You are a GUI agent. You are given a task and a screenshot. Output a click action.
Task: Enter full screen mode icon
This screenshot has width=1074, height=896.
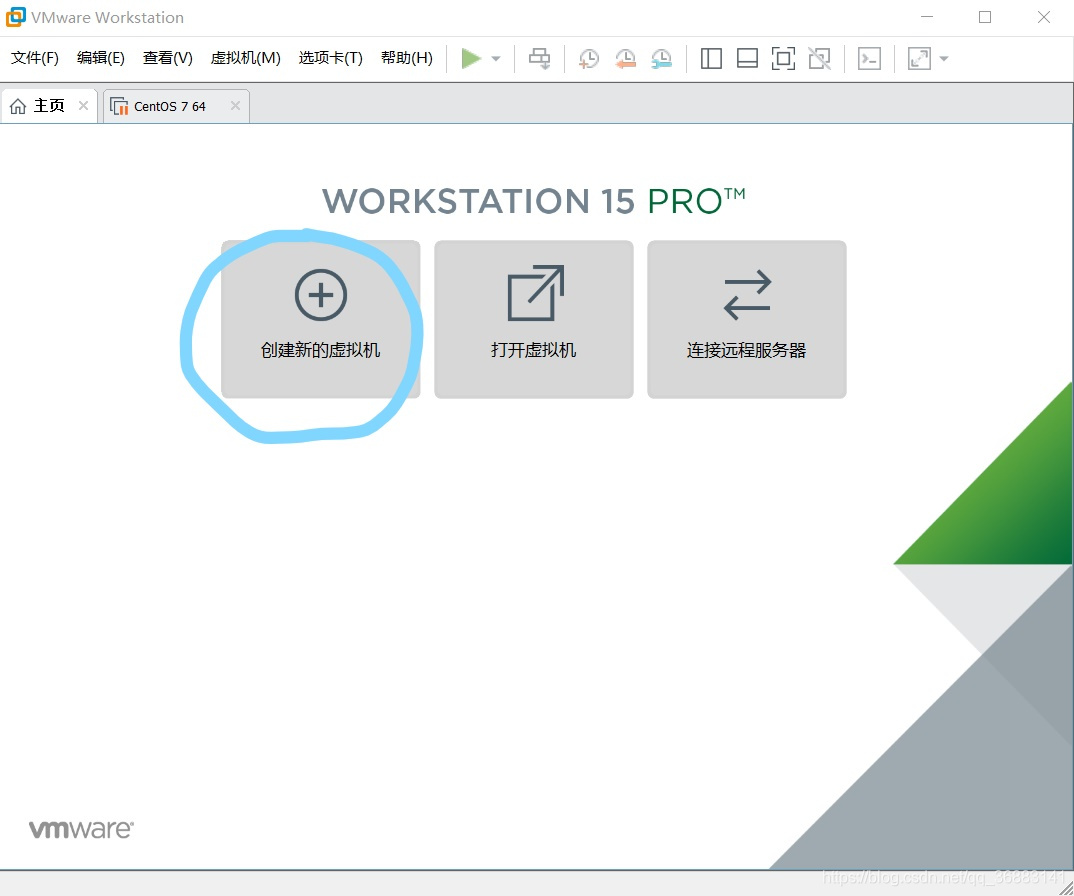[783, 58]
